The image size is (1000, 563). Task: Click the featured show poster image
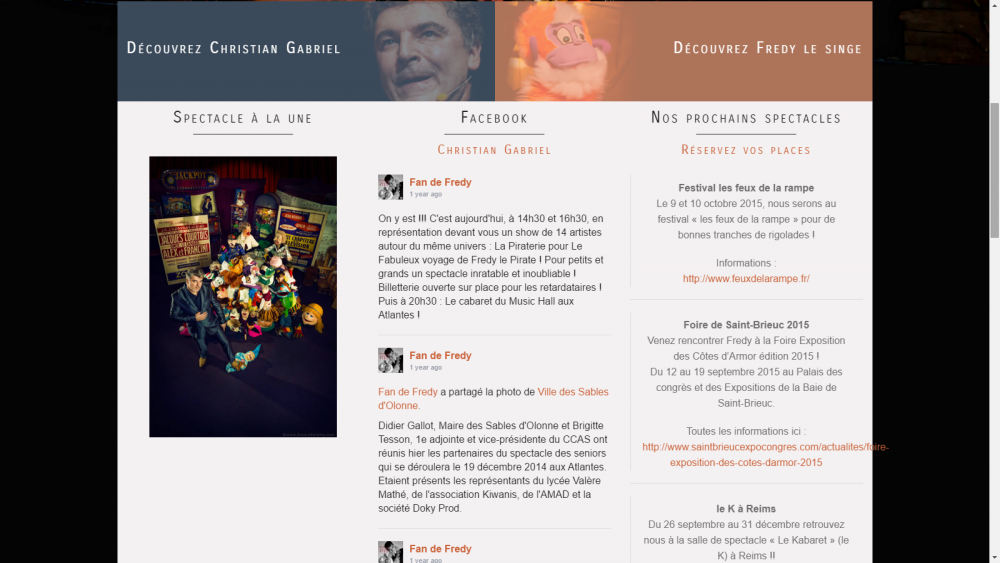[243, 296]
